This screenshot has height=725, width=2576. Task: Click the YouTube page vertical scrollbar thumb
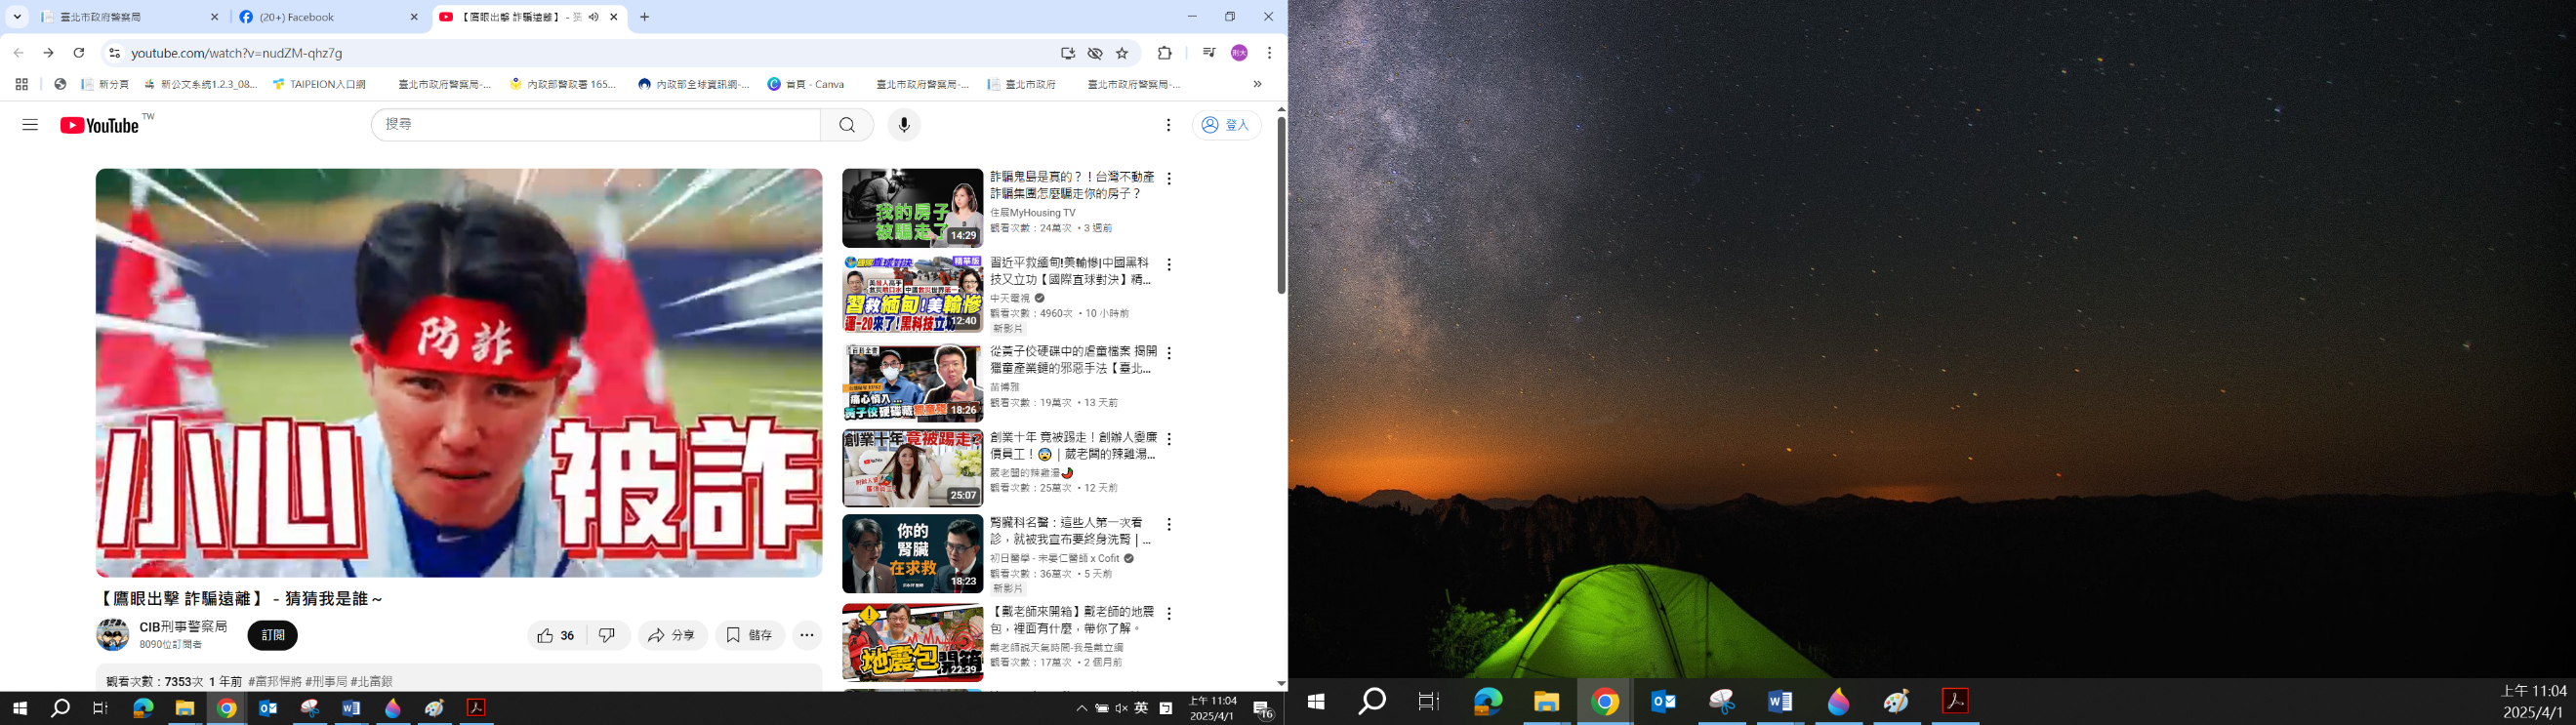pos(1281,205)
